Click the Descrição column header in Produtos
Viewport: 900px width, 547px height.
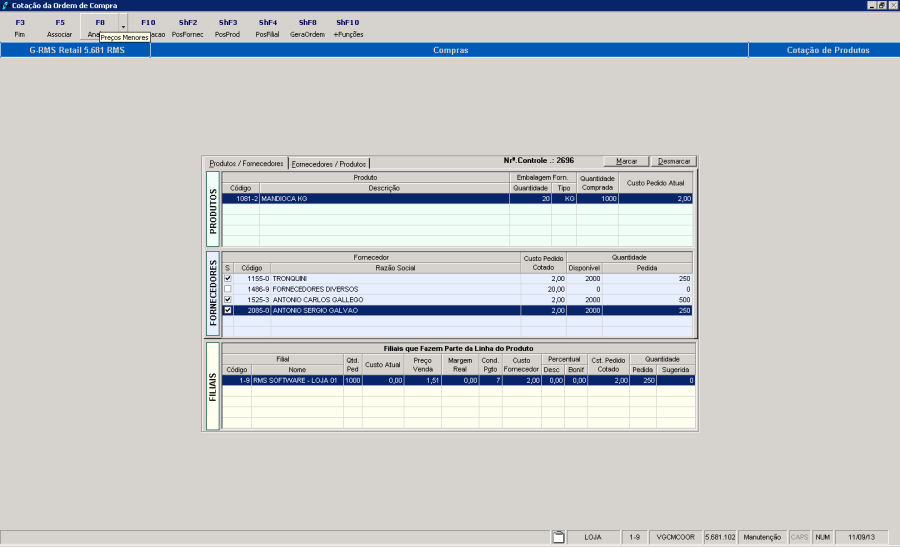tap(384, 188)
